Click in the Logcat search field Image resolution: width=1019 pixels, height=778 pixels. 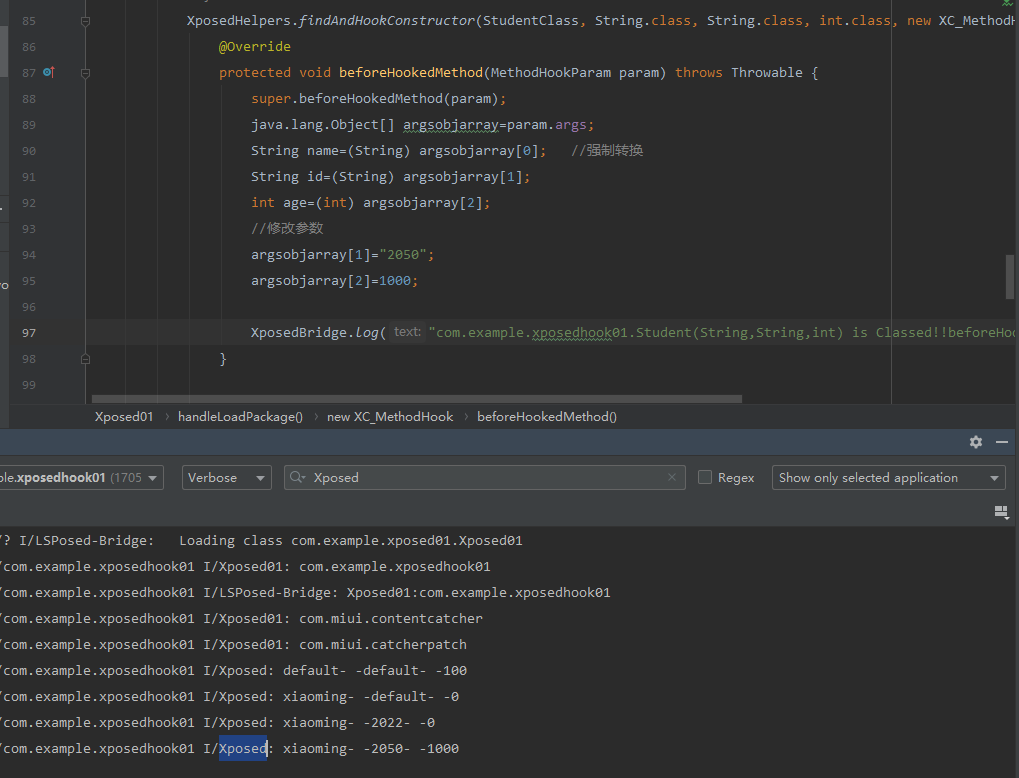tap(484, 477)
